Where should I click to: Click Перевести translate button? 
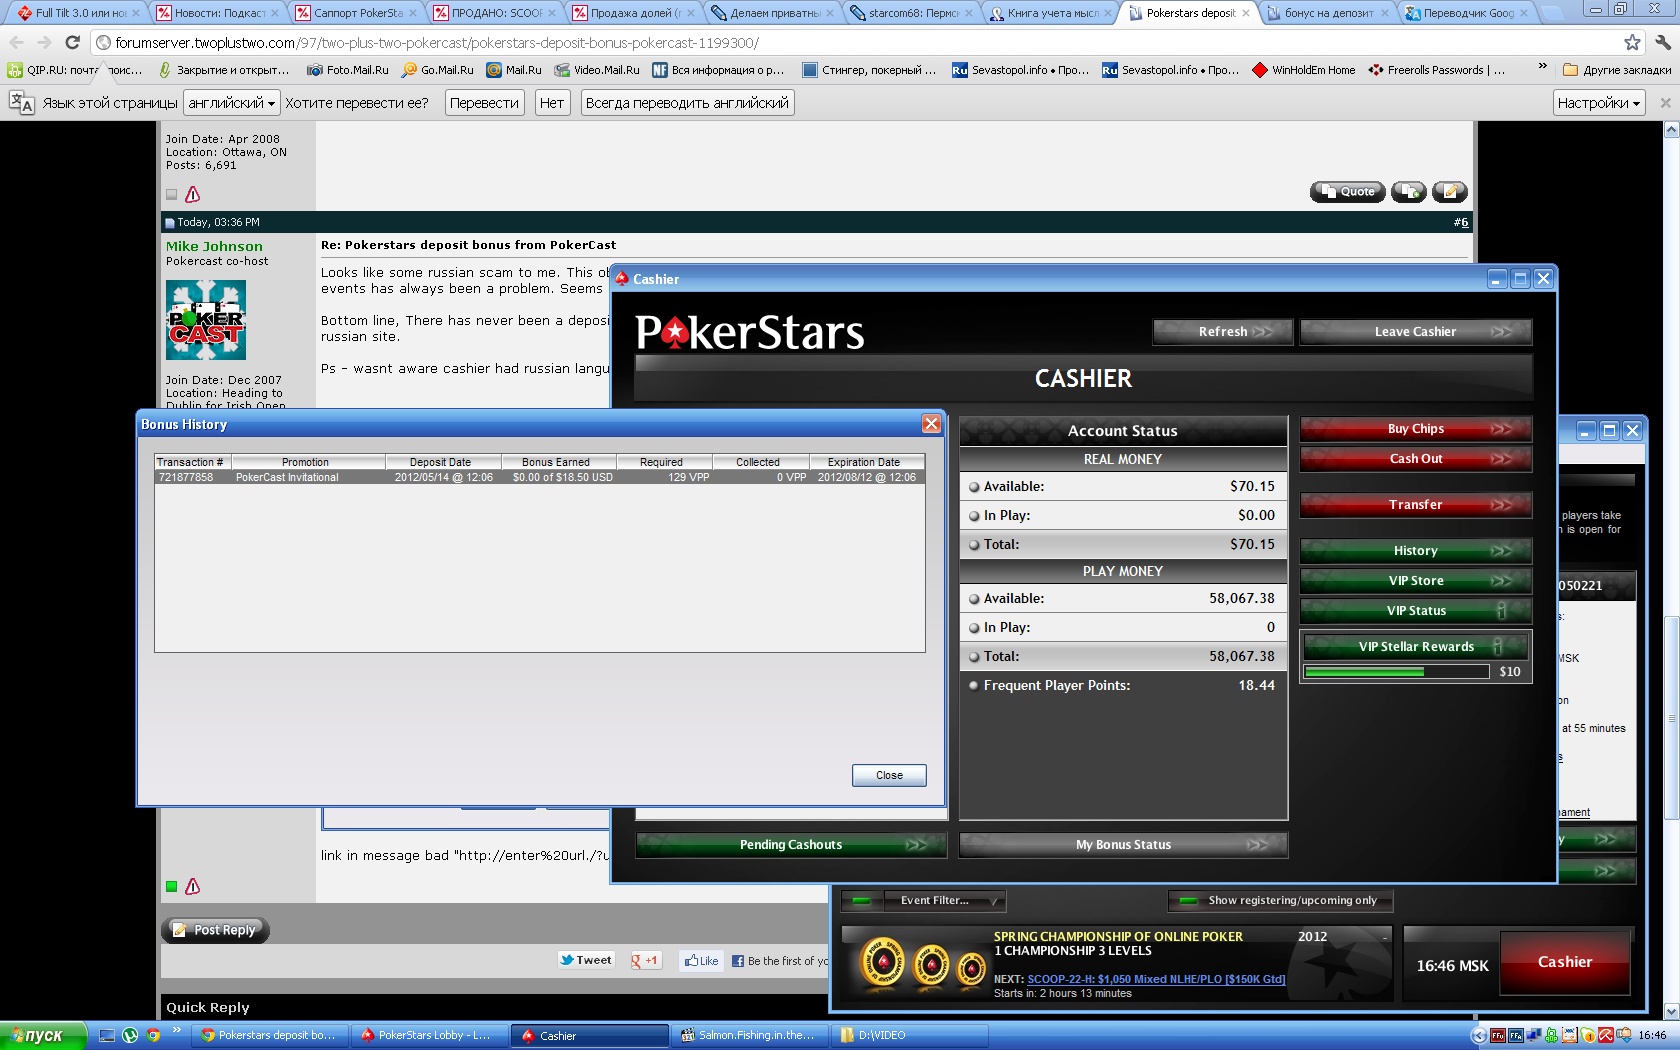click(484, 103)
